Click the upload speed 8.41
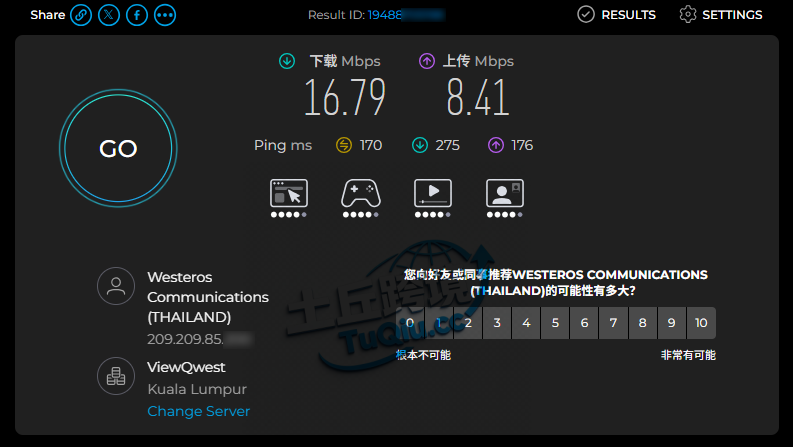The image size is (793, 447). pyautogui.click(x=478, y=97)
